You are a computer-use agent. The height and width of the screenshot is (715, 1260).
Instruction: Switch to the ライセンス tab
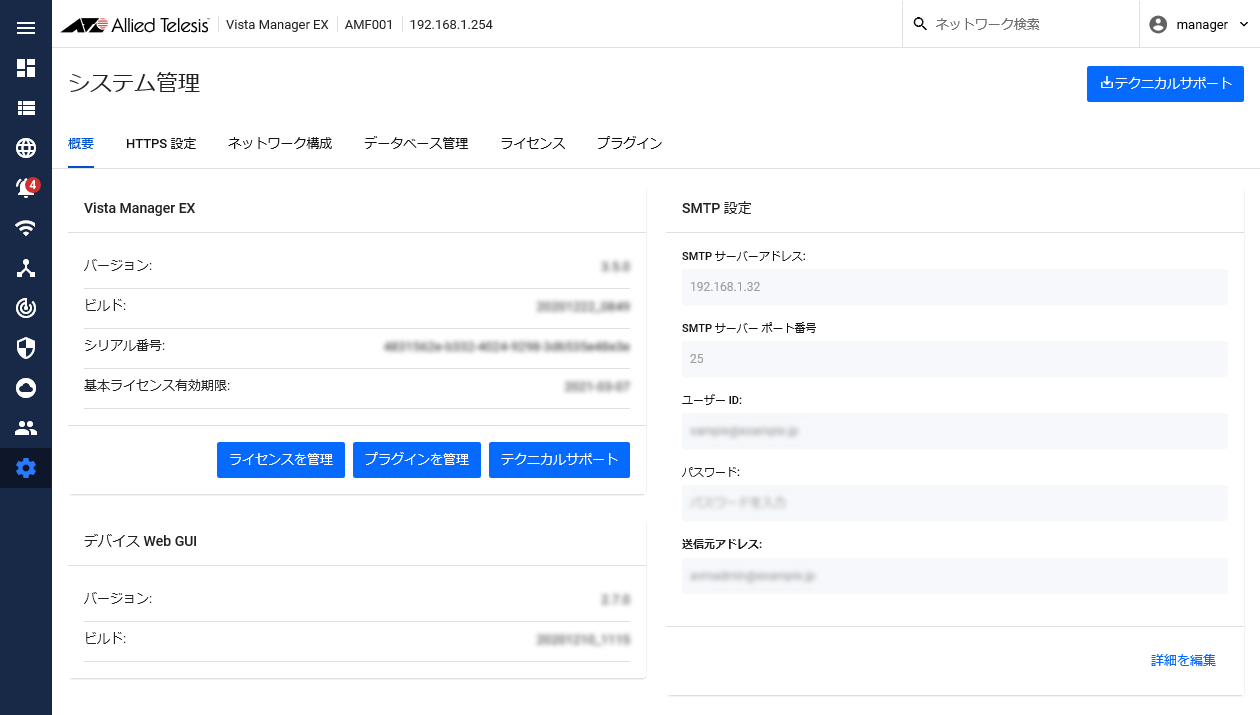(532, 143)
